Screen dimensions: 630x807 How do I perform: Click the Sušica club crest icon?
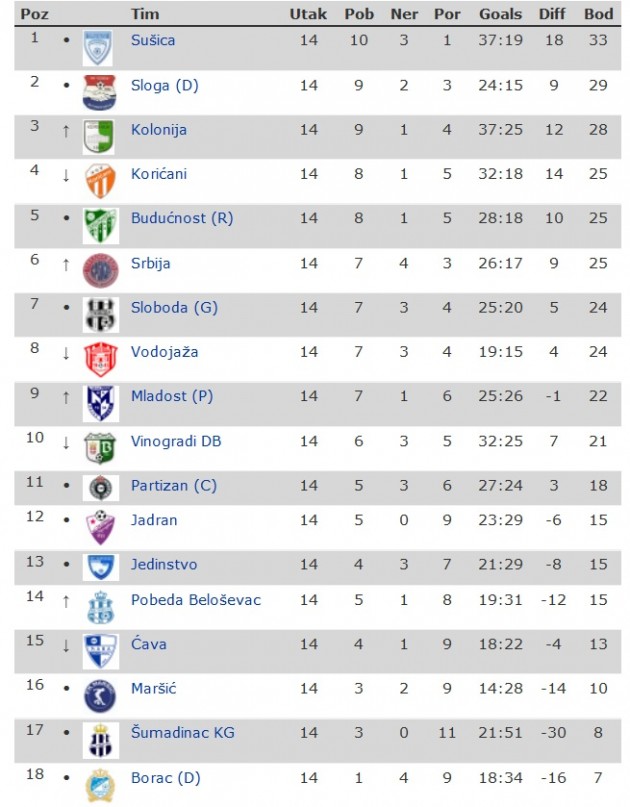pos(100,47)
